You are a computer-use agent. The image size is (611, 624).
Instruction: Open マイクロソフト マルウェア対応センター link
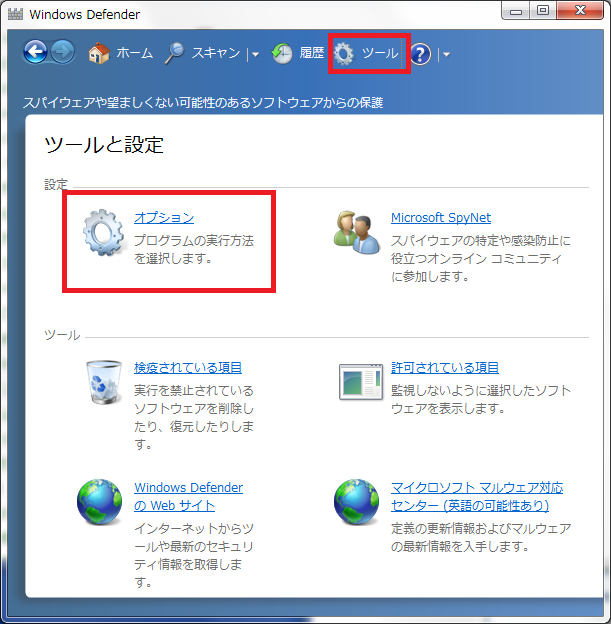click(x=477, y=497)
